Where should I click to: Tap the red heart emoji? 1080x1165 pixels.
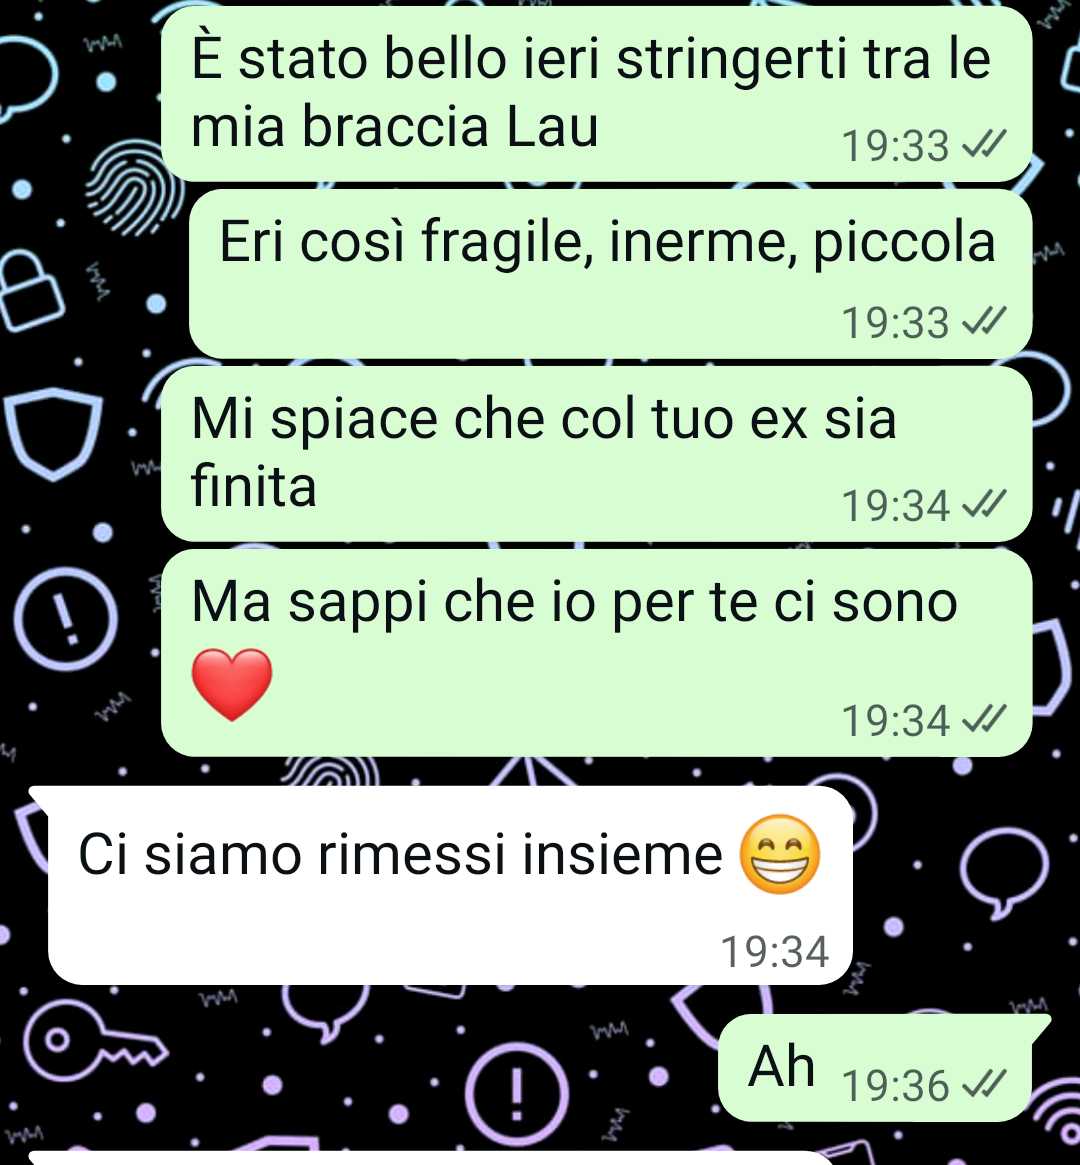coord(232,684)
